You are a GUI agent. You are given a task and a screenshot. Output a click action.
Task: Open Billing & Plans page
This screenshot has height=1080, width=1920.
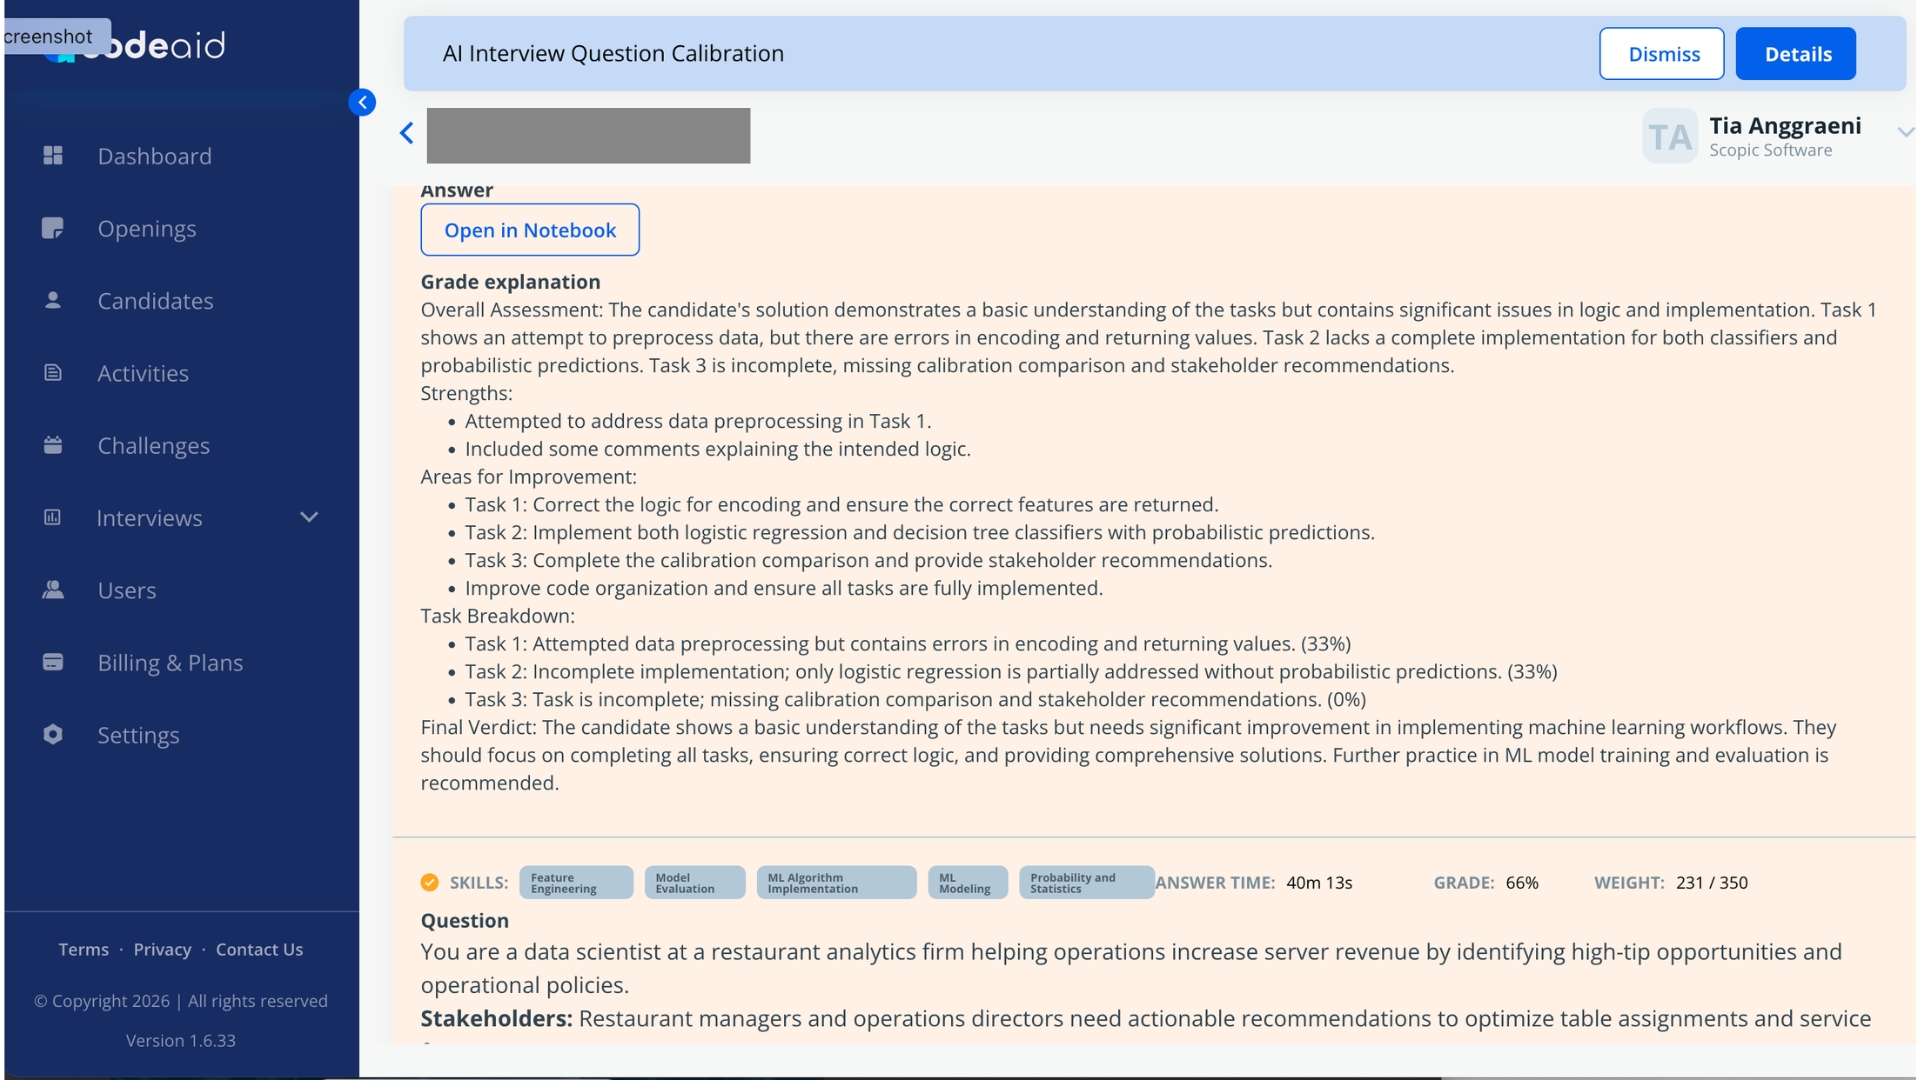click(x=170, y=663)
